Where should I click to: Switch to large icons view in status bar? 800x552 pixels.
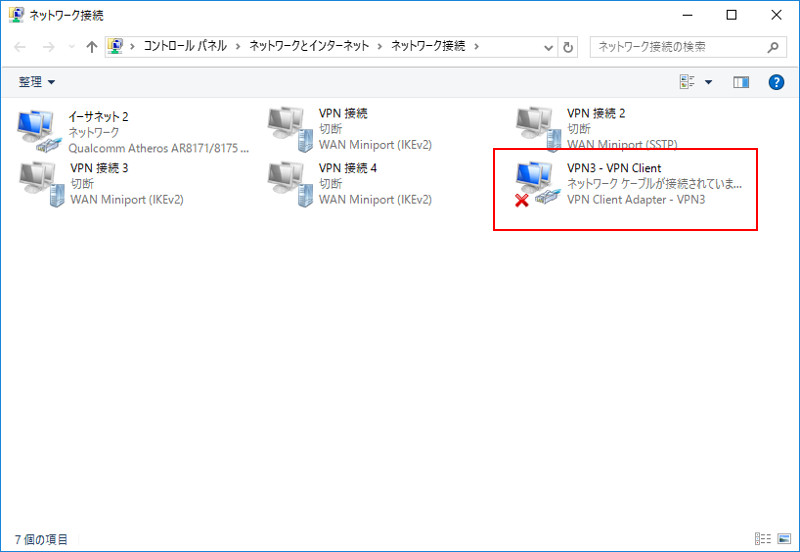784,538
